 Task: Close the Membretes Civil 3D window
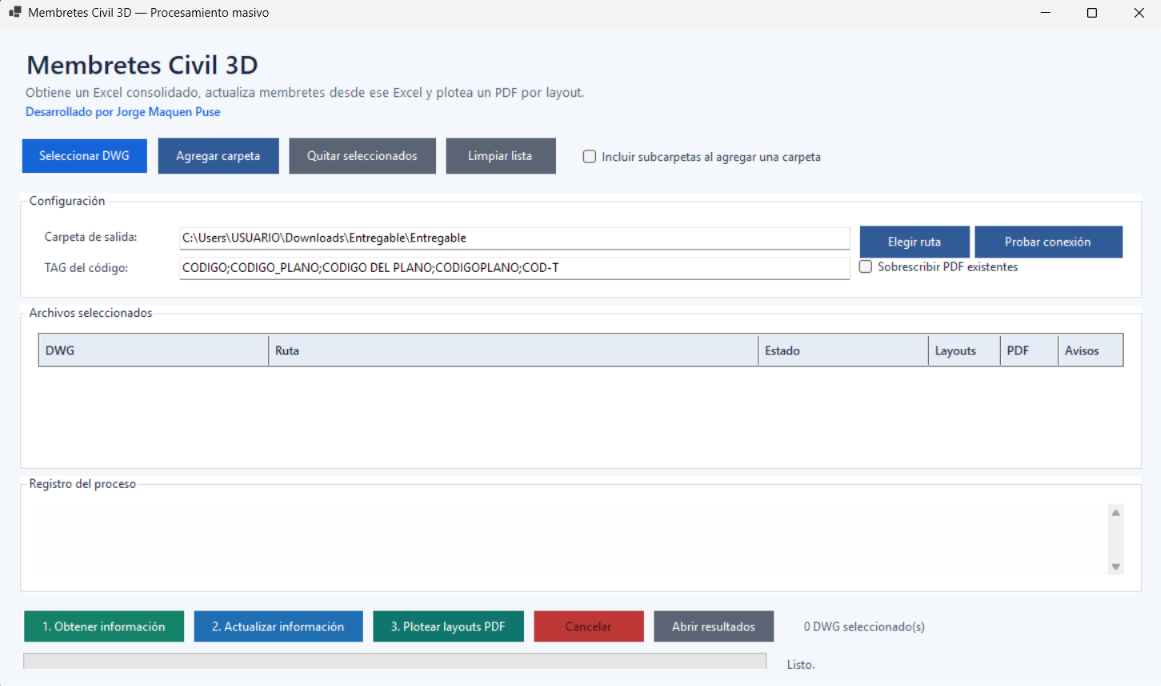tap(1139, 13)
